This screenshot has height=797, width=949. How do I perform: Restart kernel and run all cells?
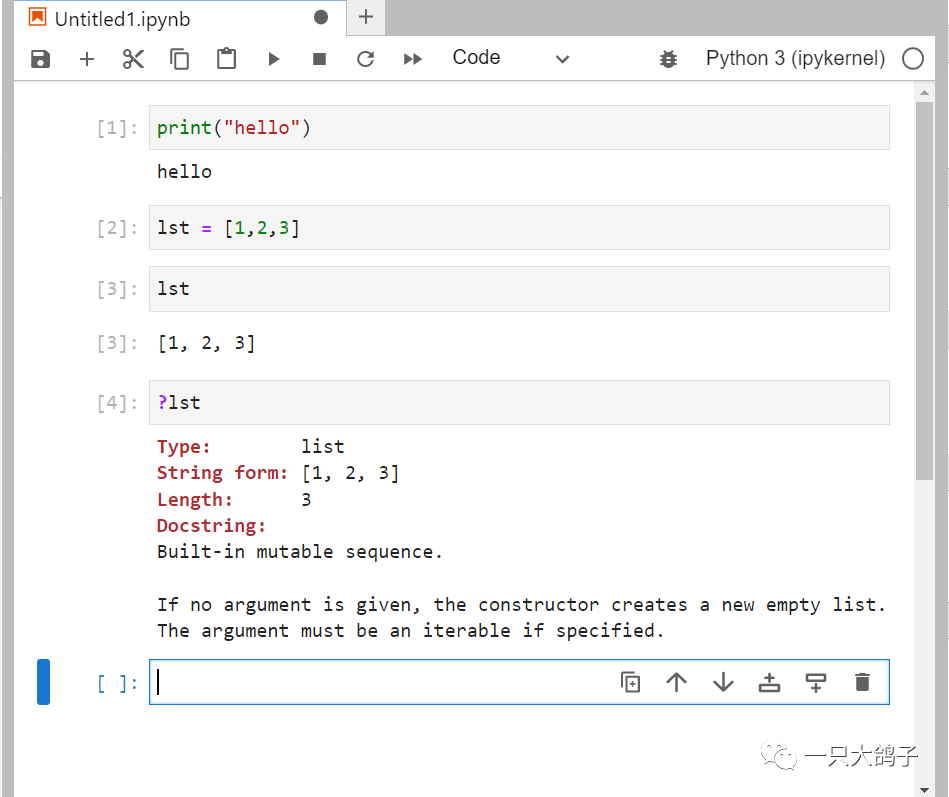(x=413, y=59)
